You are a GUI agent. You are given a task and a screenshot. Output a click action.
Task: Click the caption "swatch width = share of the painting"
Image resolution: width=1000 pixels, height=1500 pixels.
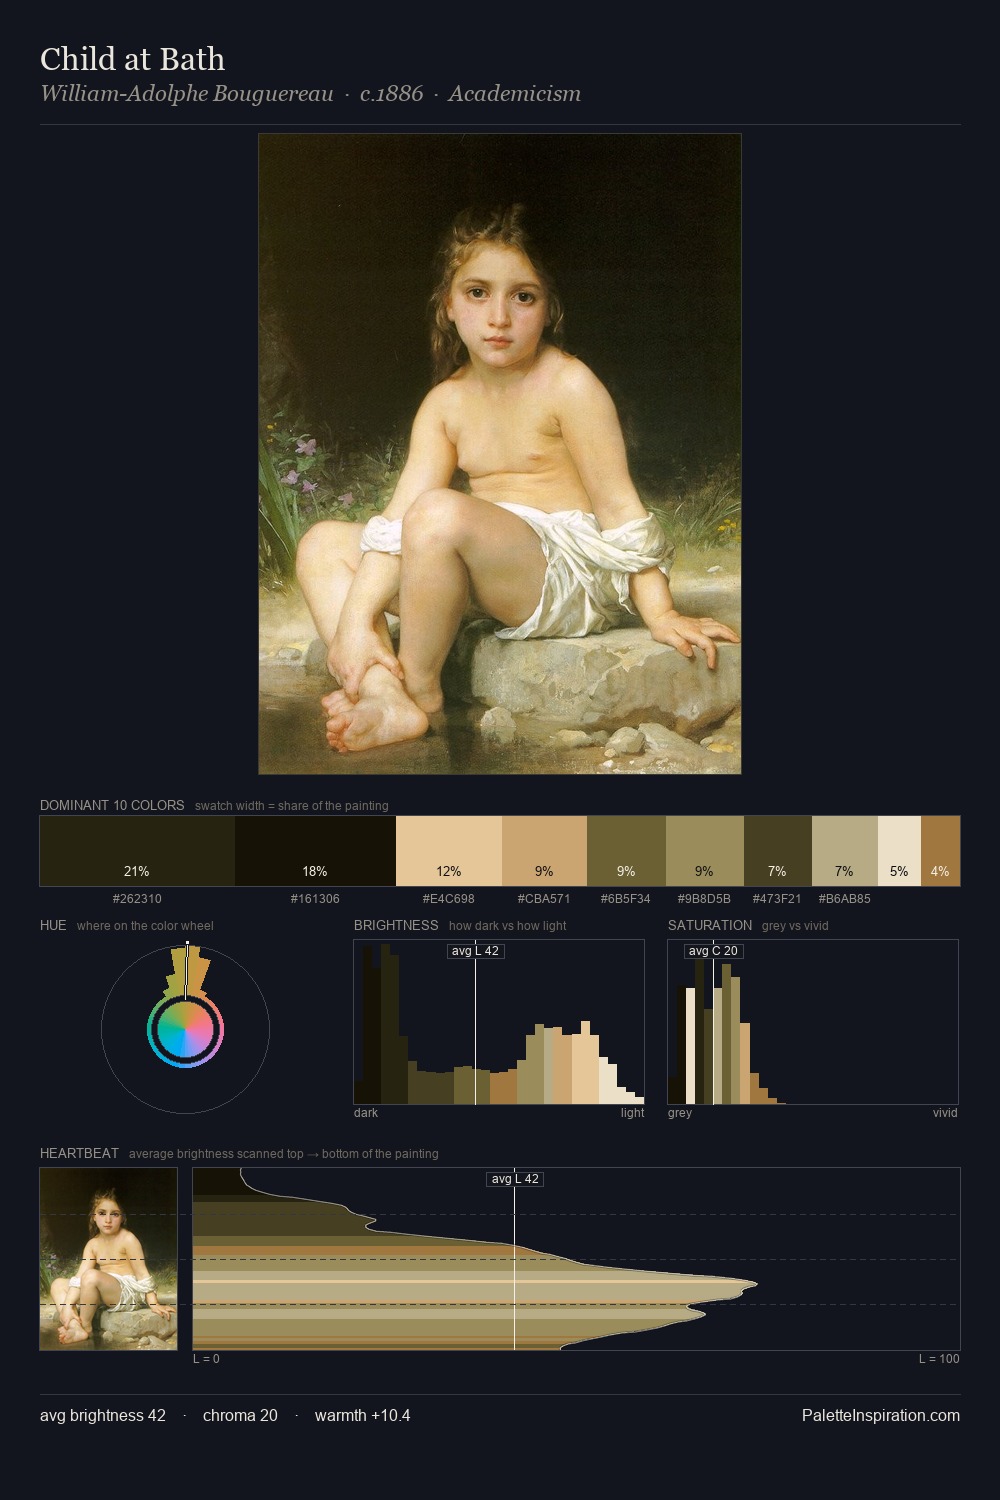point(292,806)
